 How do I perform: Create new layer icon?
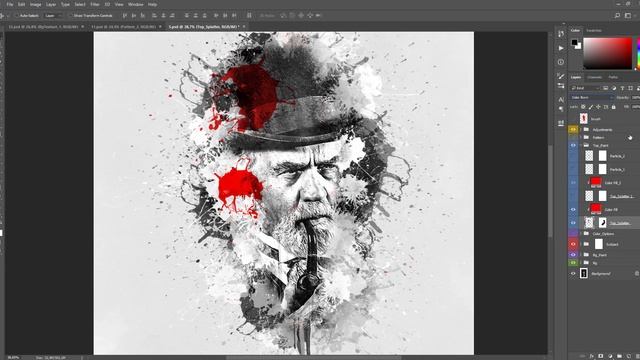coord(628,356)
